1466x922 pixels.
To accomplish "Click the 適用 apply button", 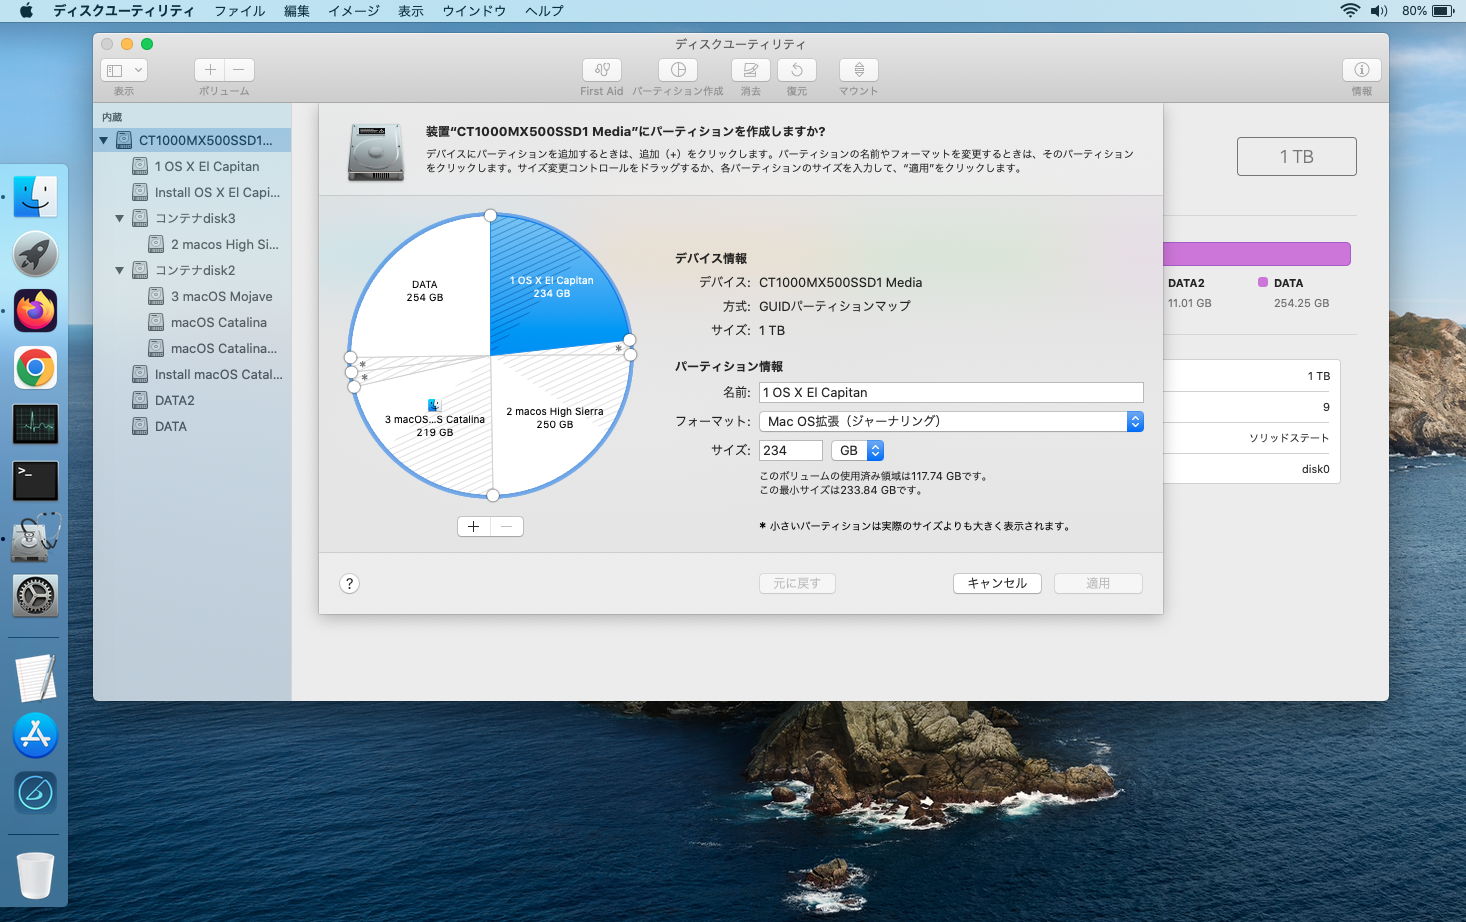I will [x=1098, y=584].
